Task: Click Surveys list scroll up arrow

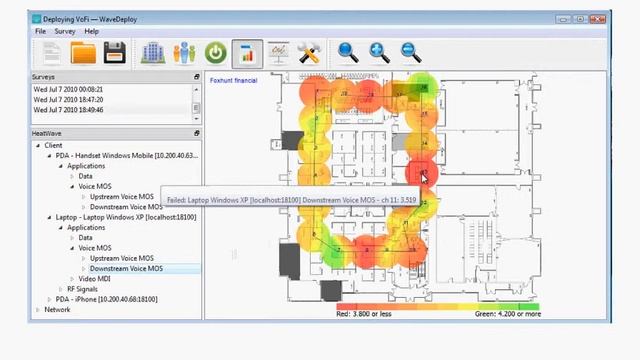Action: coord(196,89)
